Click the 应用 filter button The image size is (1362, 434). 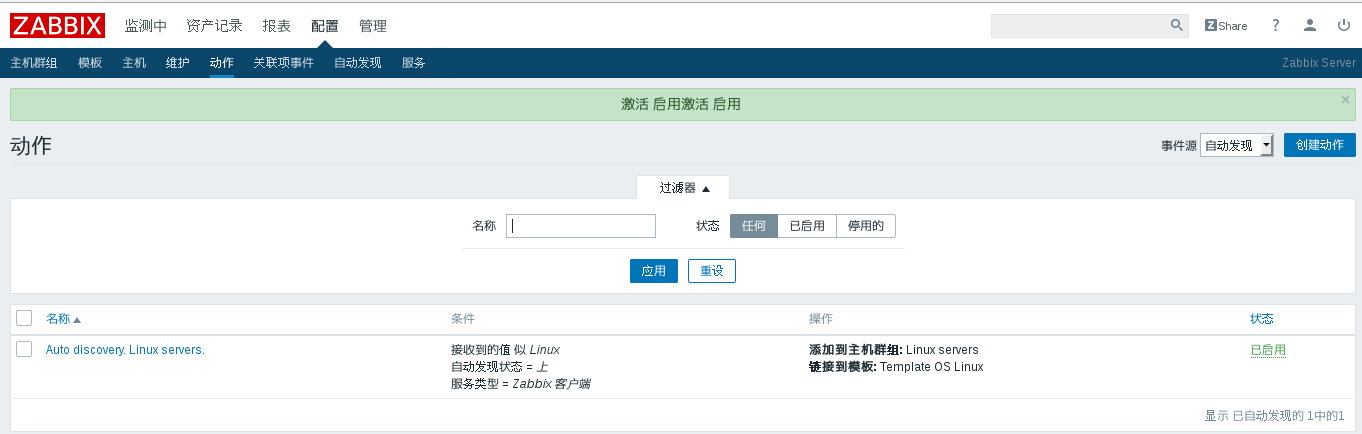[654, 271]
